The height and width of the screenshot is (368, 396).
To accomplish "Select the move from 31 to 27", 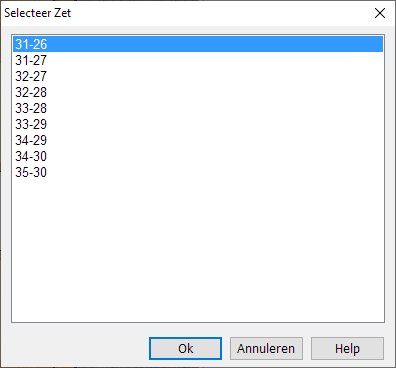I will (198, 60).
